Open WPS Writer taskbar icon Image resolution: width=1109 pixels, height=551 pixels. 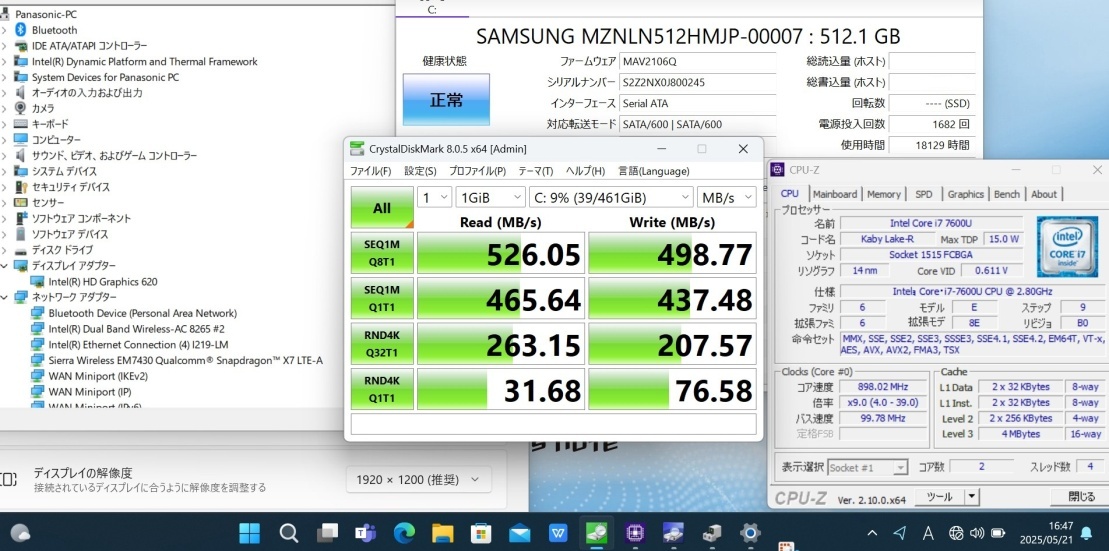pos(558,533)
